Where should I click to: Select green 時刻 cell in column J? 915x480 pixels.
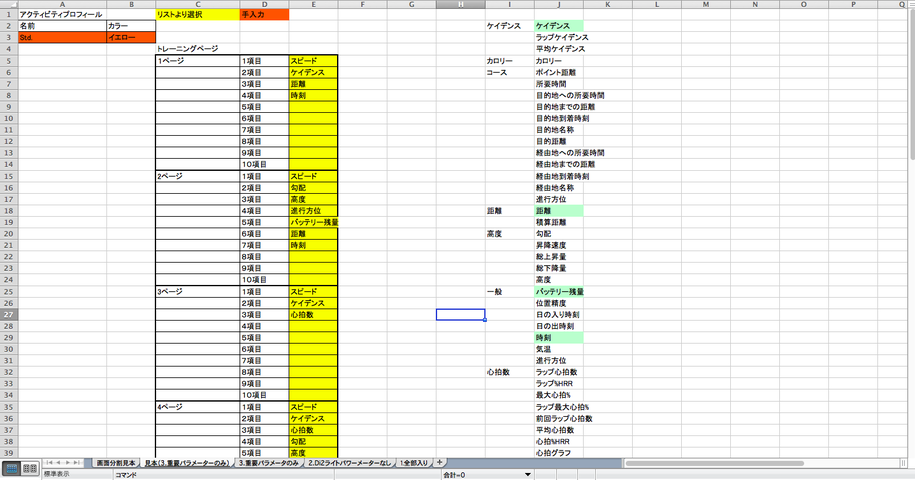click(x=558, y=338)
